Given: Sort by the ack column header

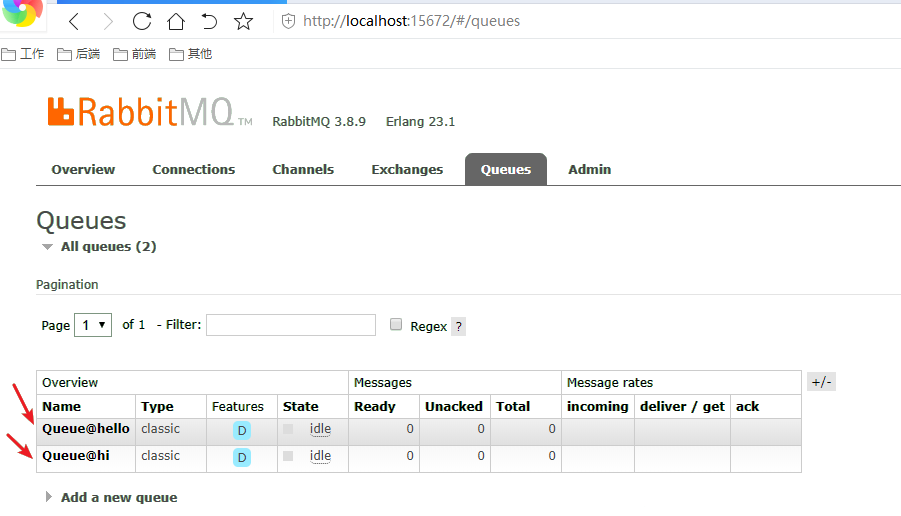Looking at the screenshot, I should click(x=748, y=407).
